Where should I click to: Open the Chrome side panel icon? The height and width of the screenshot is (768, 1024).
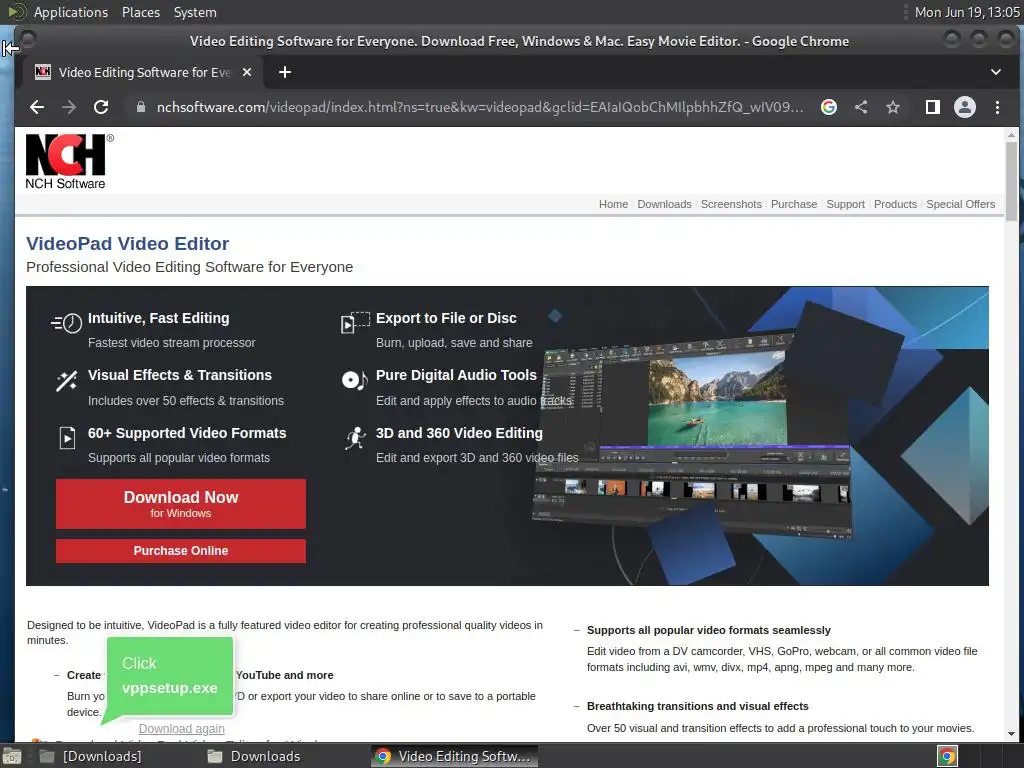tap(933, 107)
